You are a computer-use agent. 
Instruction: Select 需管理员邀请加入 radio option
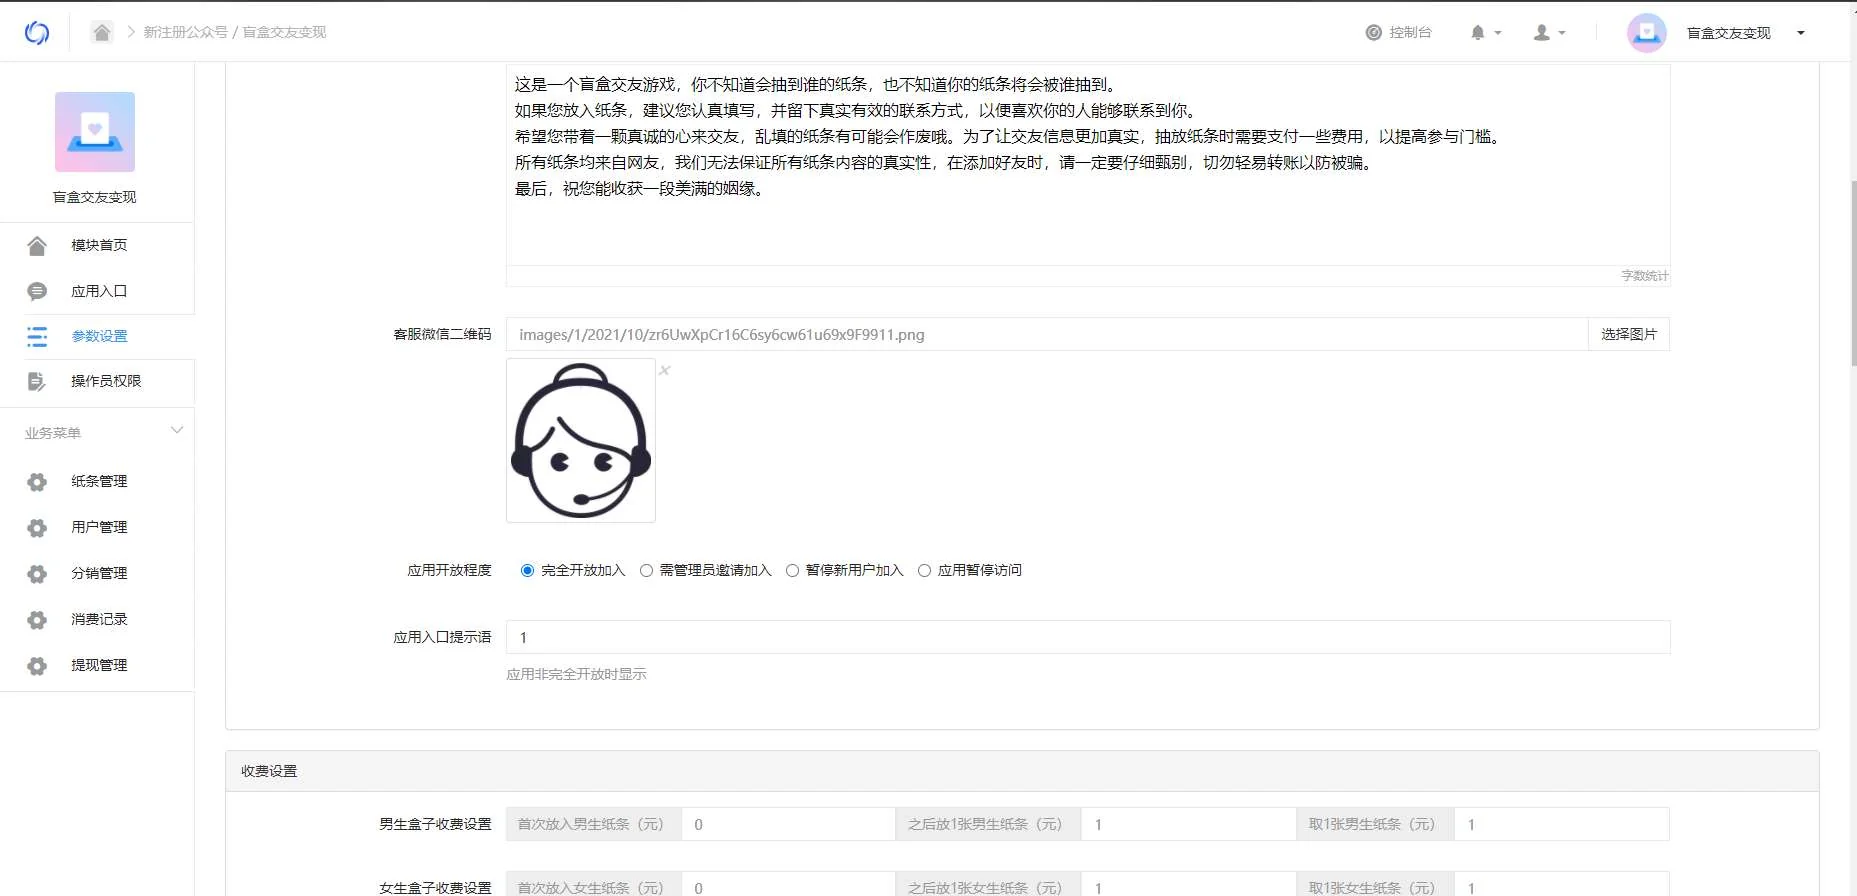646,571
